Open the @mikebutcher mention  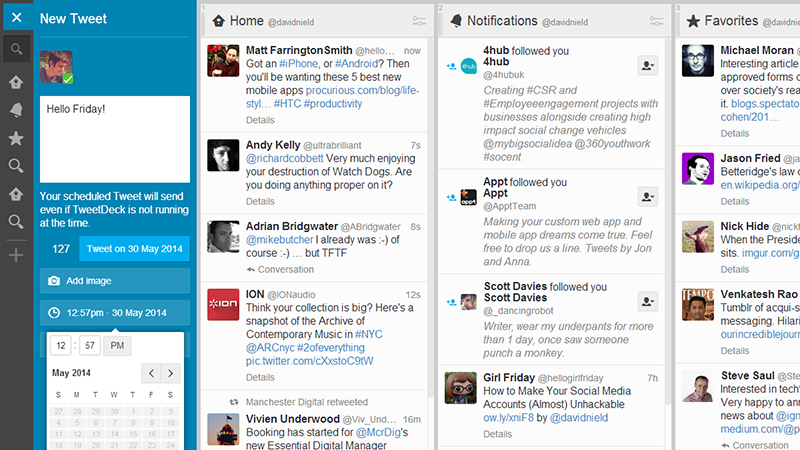(x=279, y=240)
